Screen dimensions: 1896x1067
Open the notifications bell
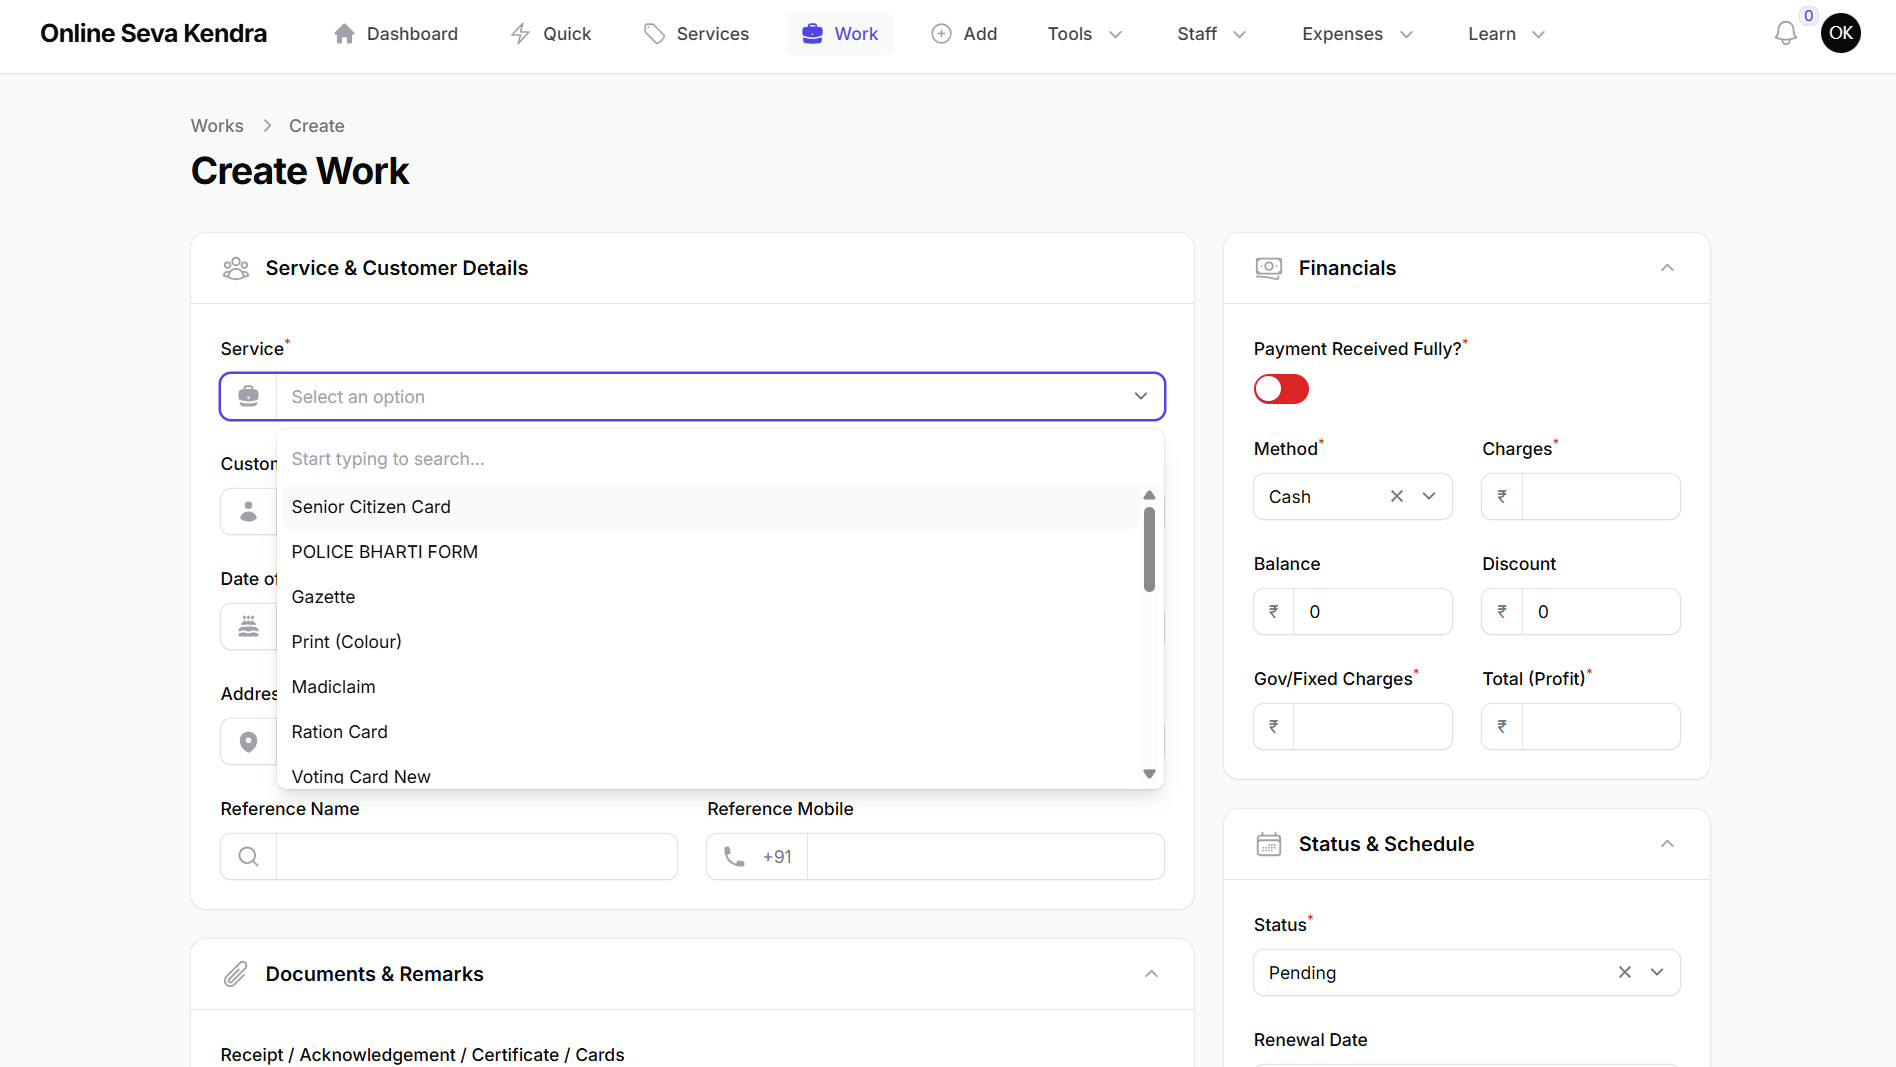point(1785,34)
